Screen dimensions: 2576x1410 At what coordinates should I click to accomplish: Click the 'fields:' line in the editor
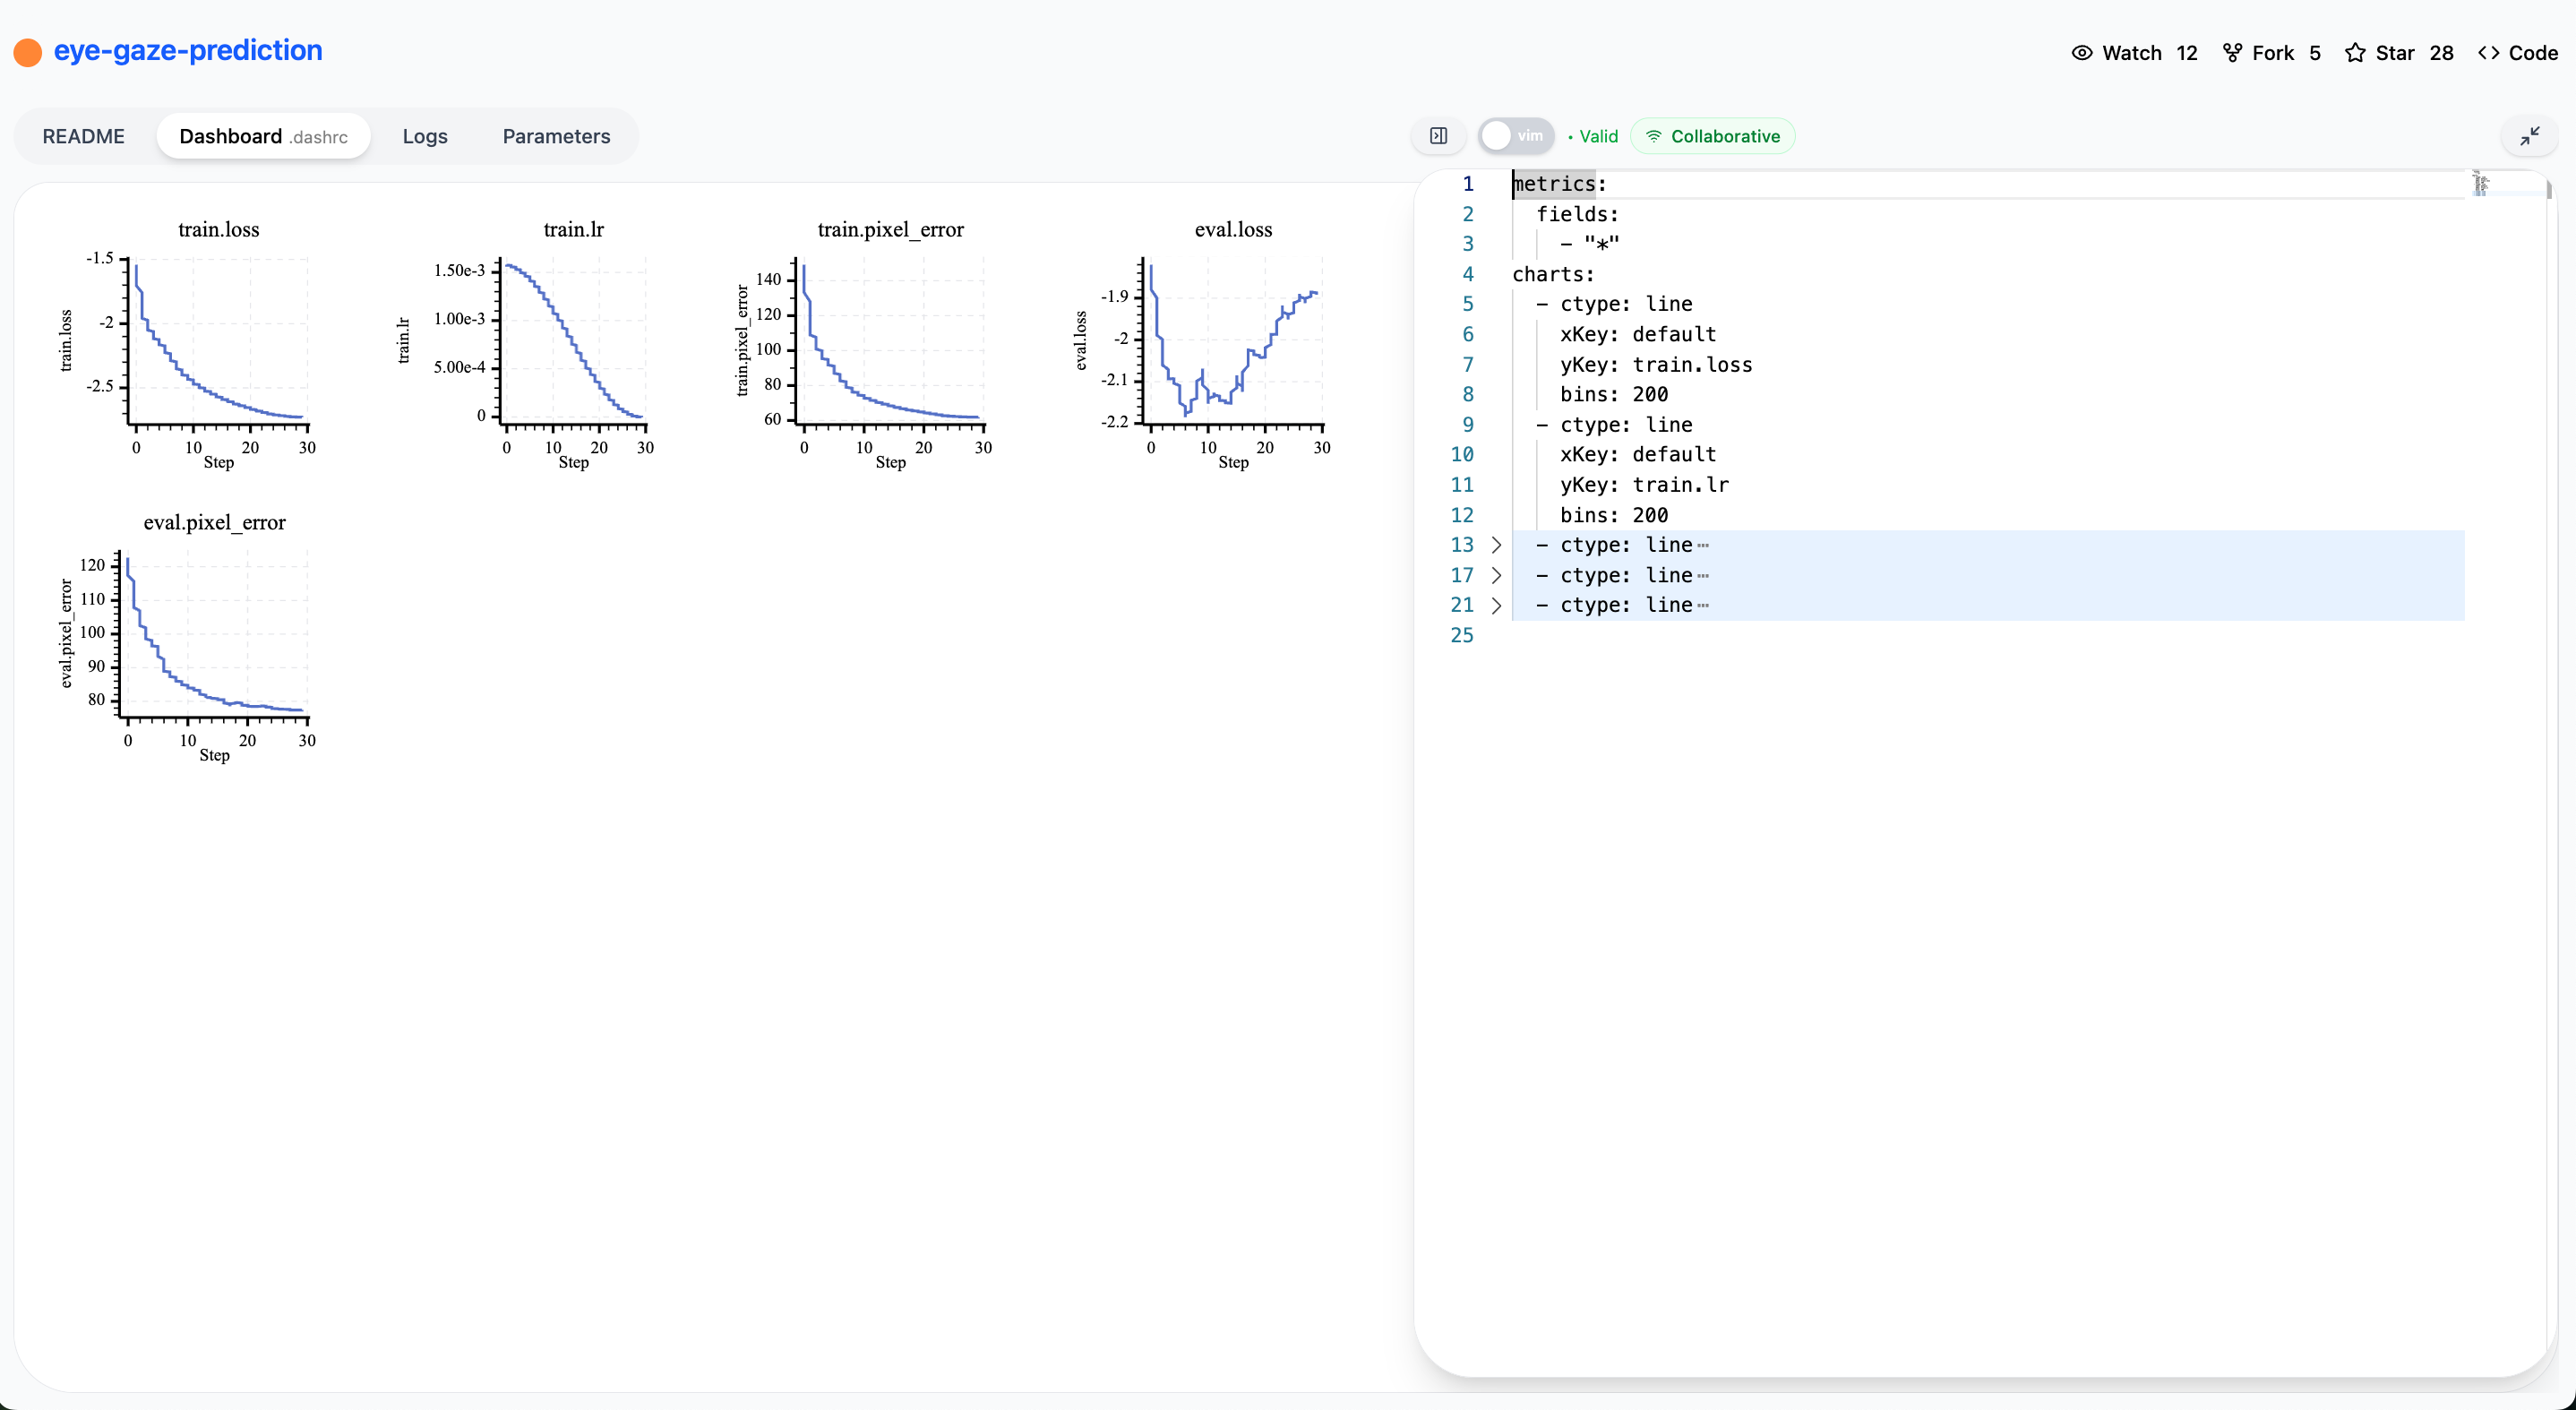1577,214
